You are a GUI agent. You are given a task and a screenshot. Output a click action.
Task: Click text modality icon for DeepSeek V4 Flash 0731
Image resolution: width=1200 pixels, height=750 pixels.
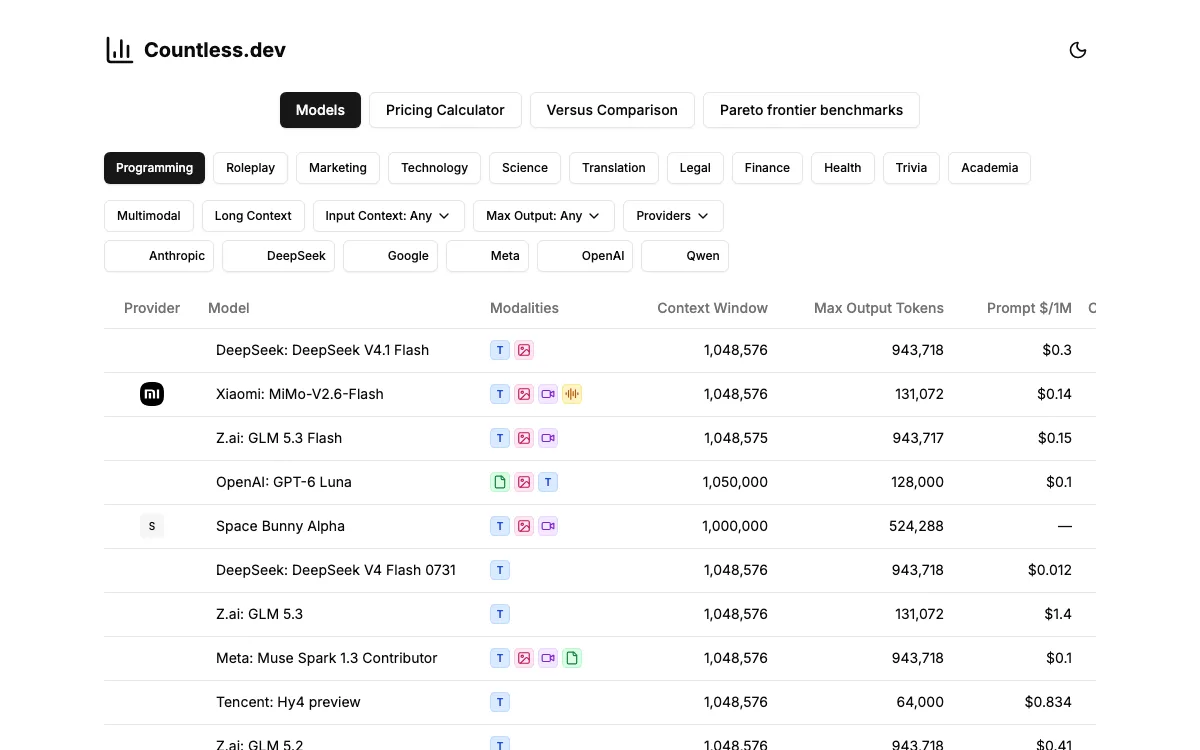coord(500,570)
